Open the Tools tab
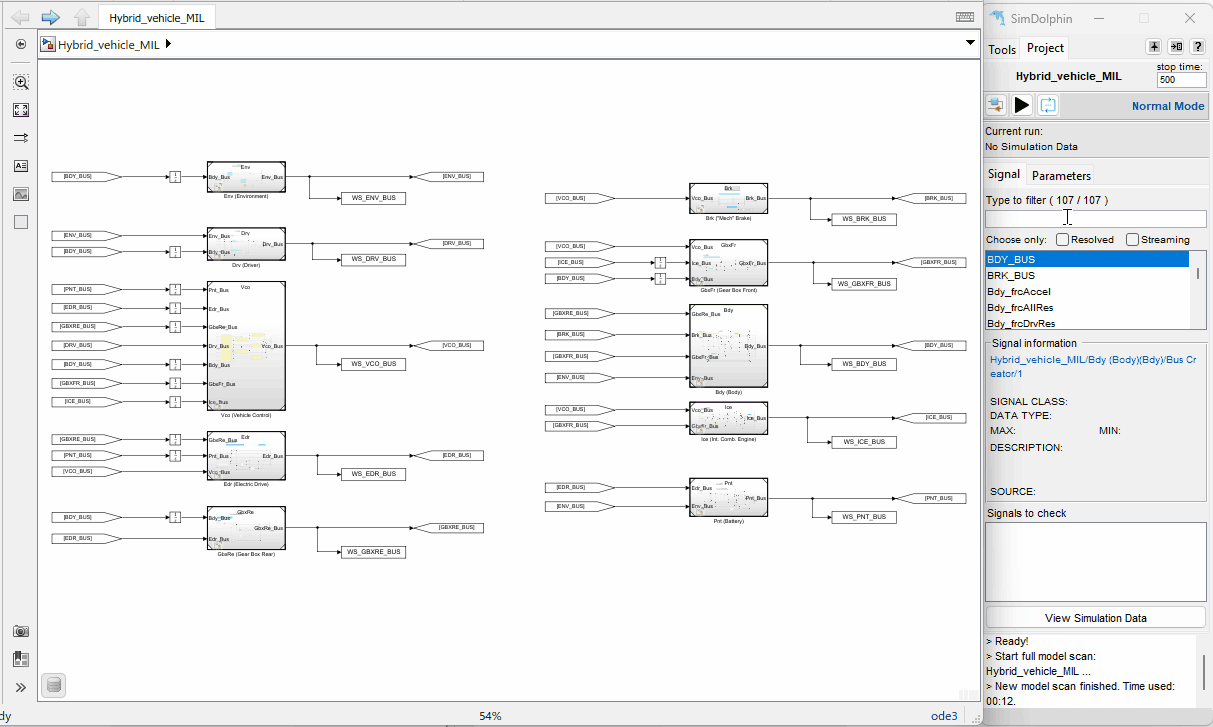1213x727 pixels. click(1002, 49)
